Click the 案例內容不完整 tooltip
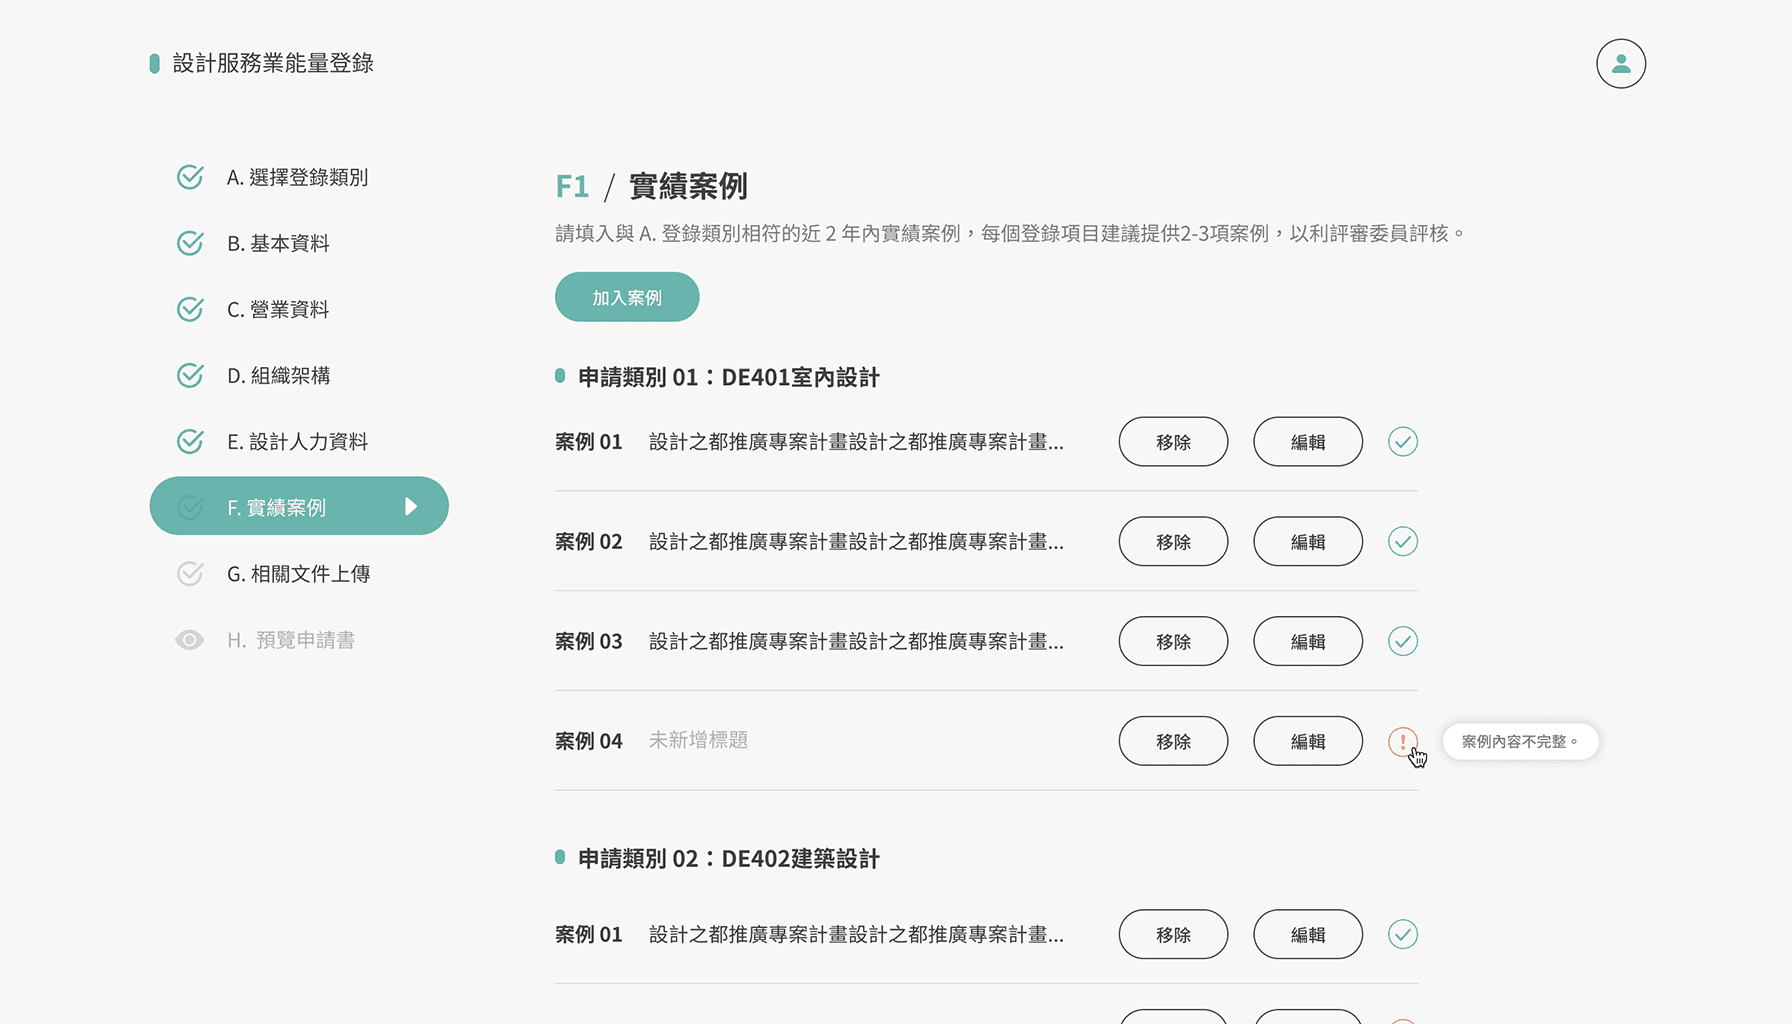The image size is (1792, 1024). tap(1520, 741)
